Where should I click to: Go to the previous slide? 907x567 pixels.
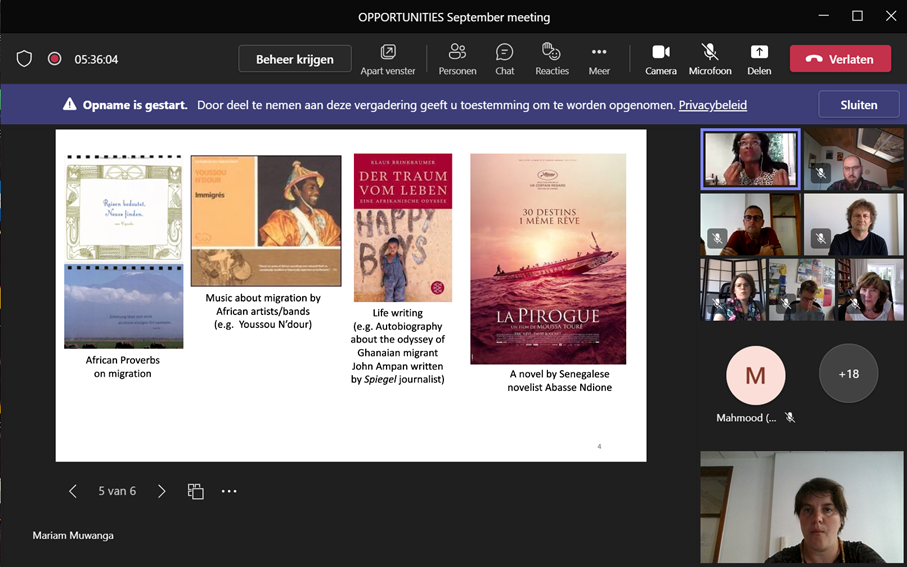(x=72, y=491)
